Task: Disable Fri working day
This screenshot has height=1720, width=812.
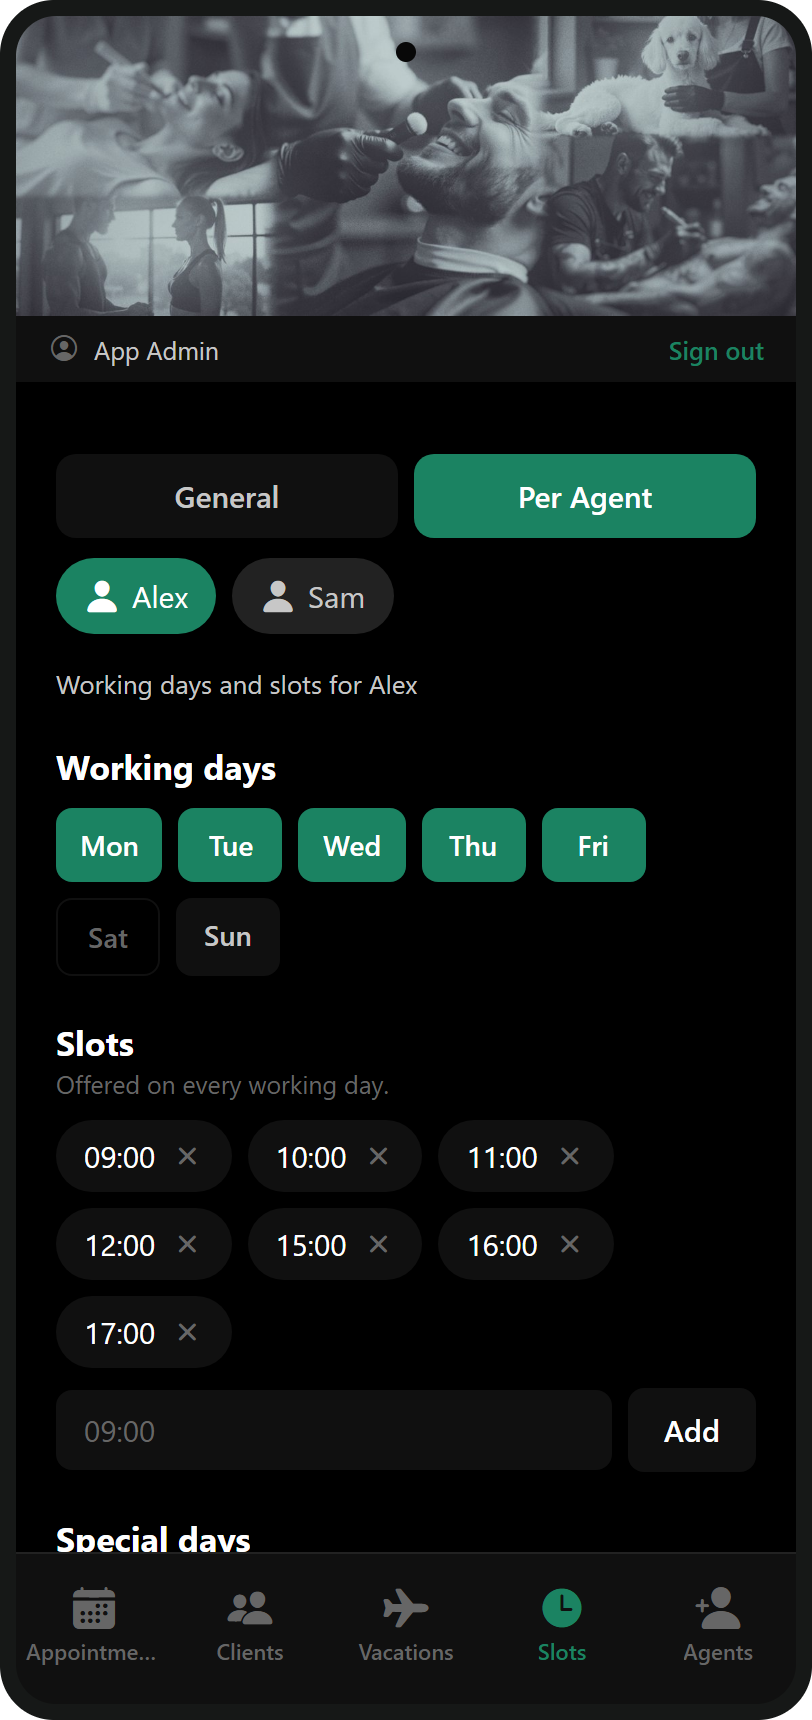Action: [x=594, y=845]
